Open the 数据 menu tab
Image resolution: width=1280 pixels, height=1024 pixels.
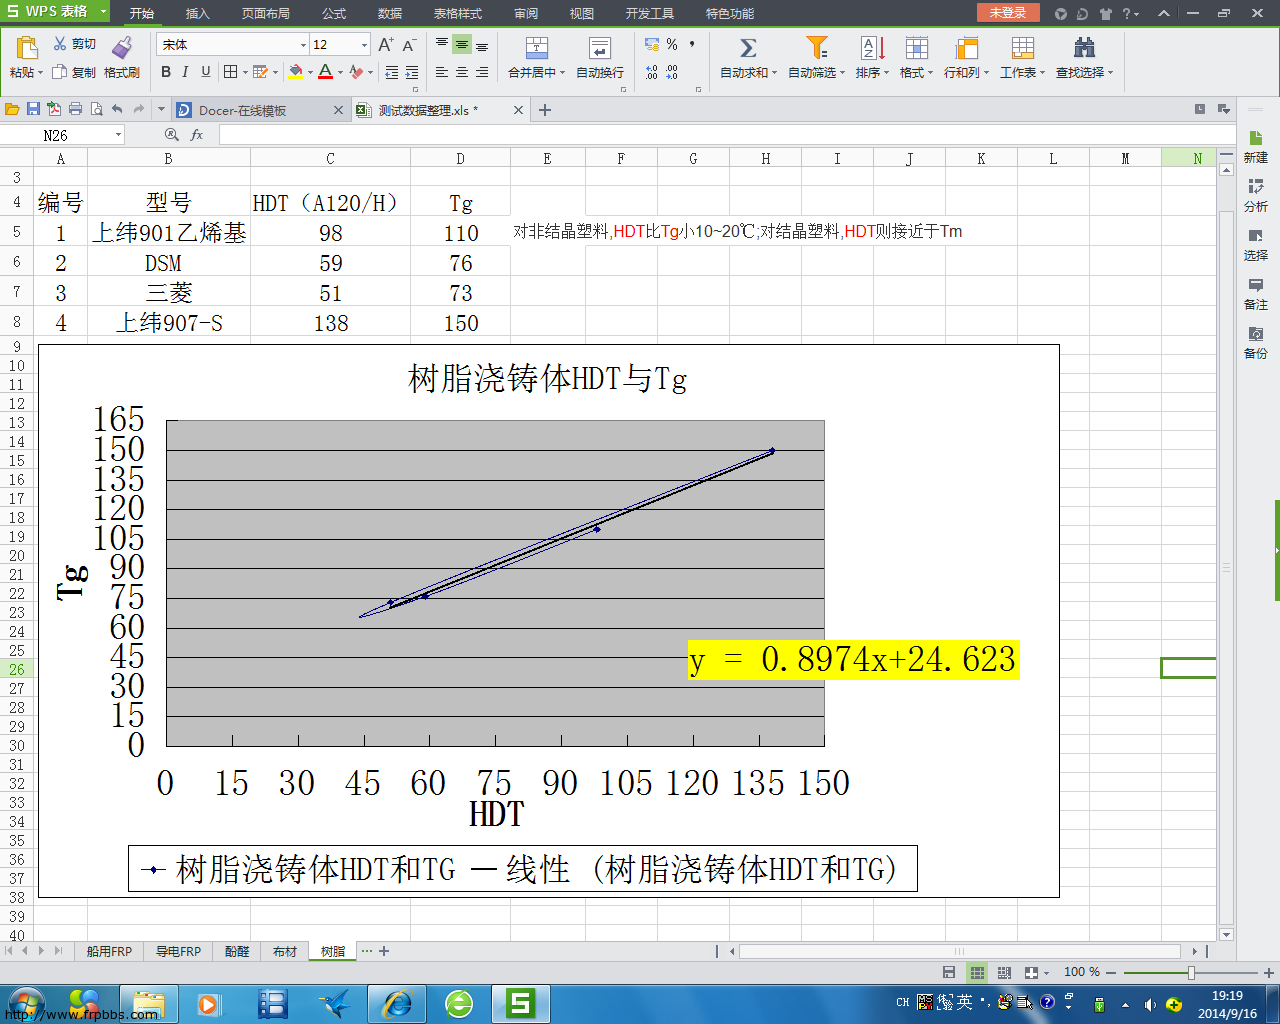(x=390, y=14)
